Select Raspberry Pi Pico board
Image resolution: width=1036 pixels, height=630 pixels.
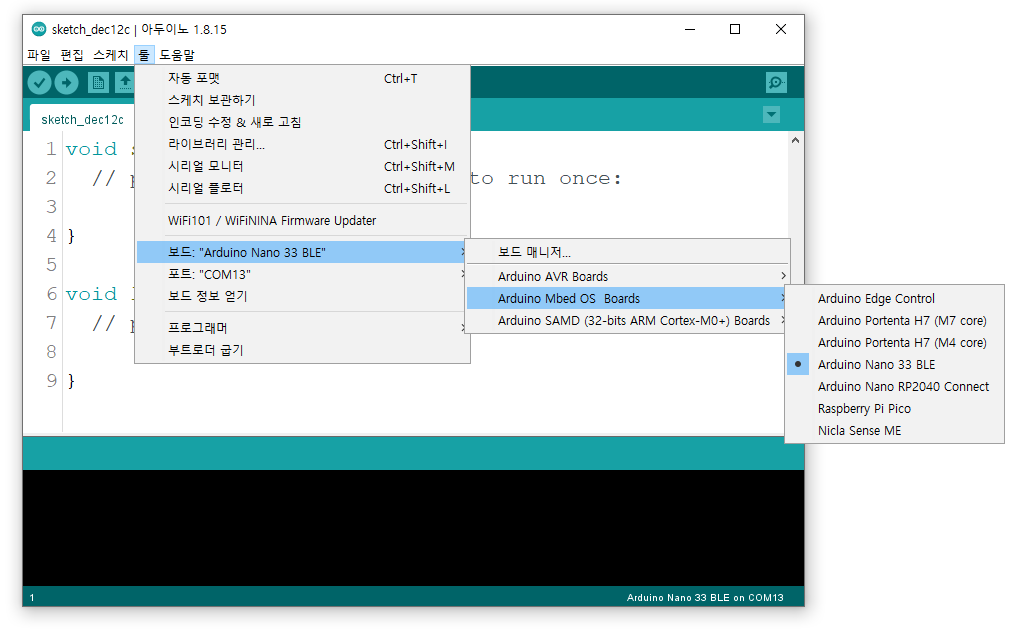[895, 409]
